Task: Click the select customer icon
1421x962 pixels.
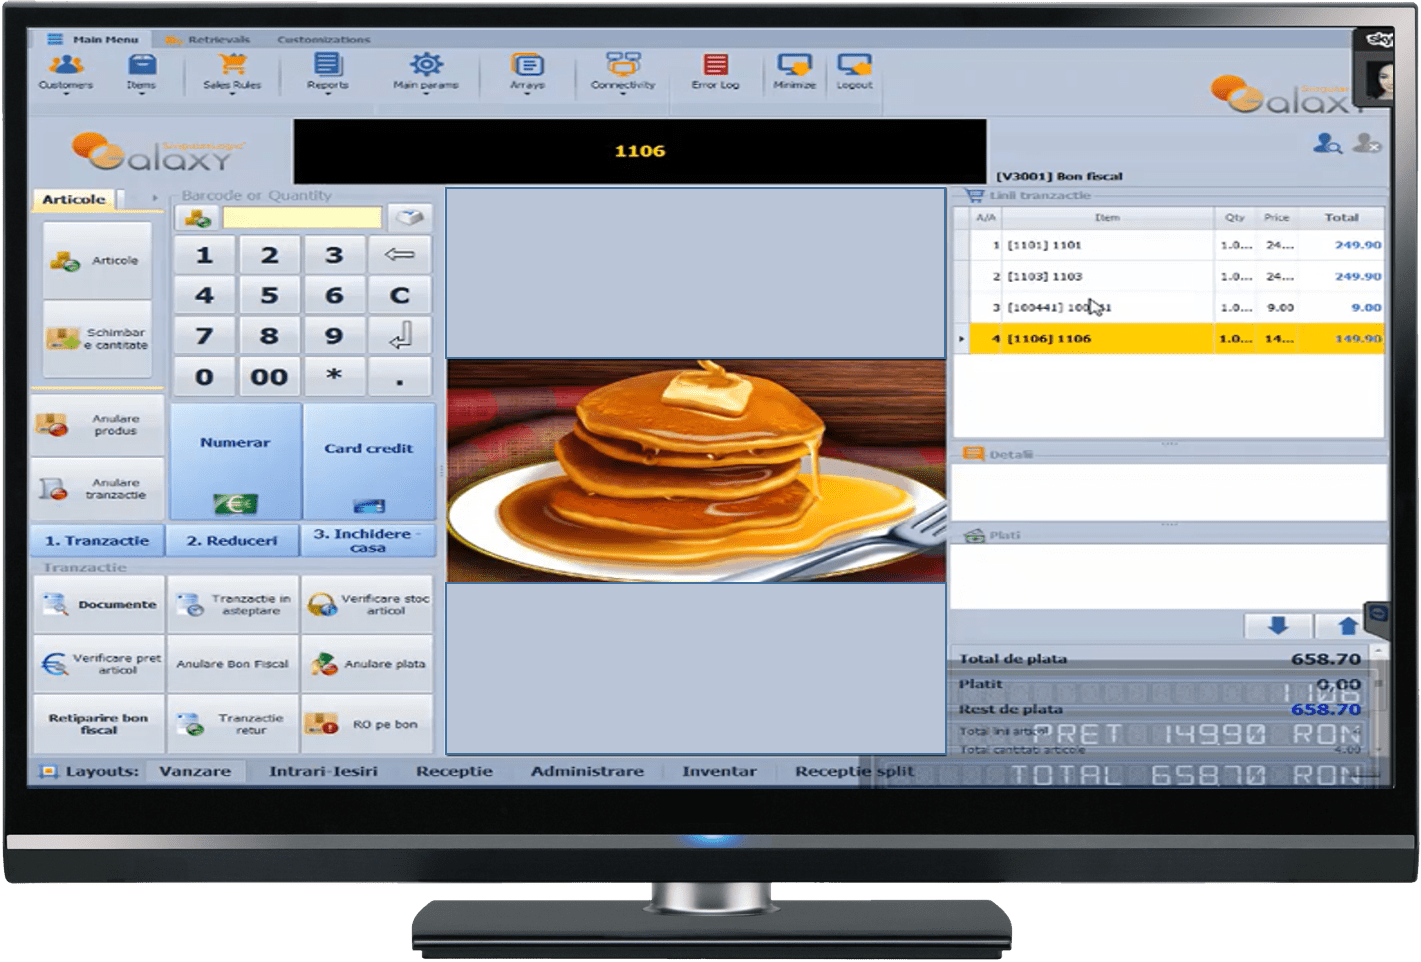Action: pyautogui.click(x=1327, y=144)
